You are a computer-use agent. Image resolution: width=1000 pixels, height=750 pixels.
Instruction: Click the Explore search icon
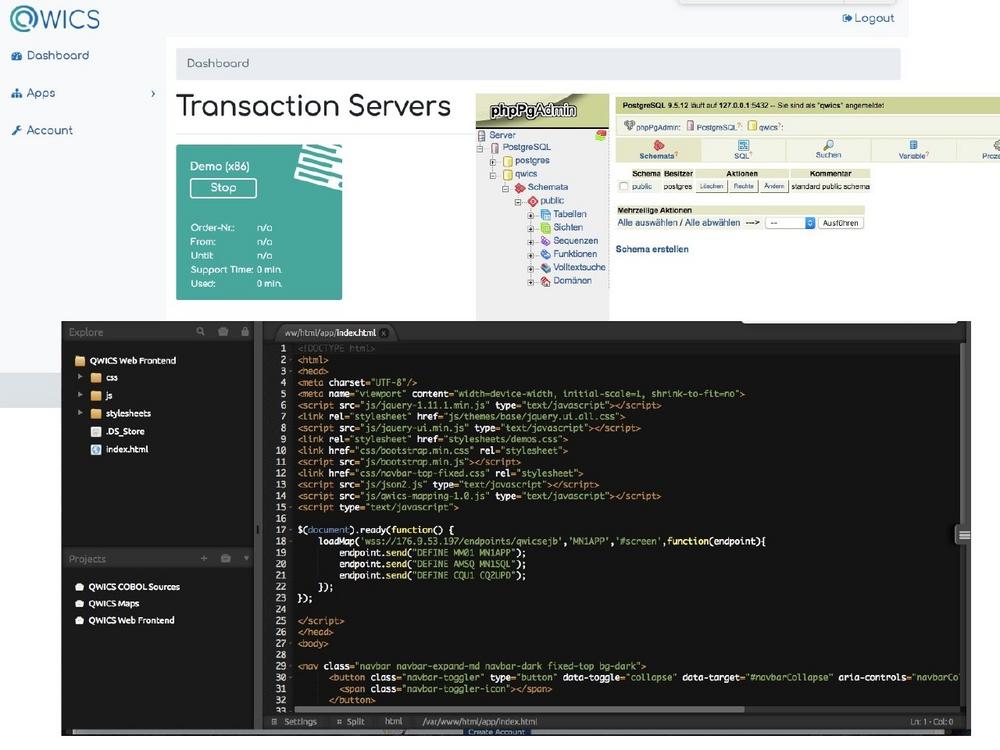click(x=201, y=332)
